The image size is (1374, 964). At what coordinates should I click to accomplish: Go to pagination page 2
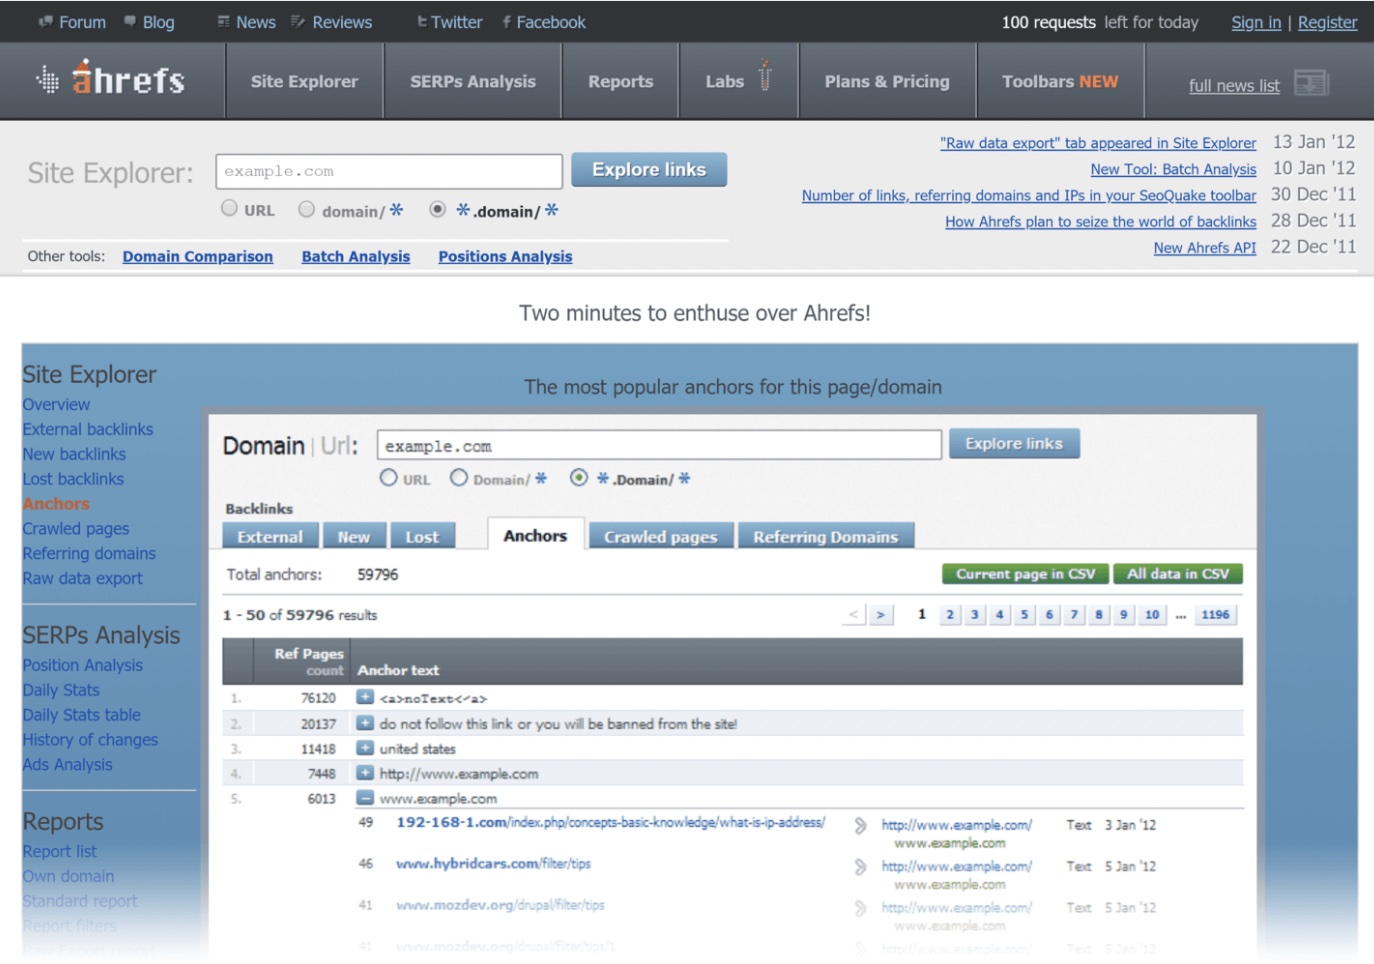tap(950, 615)
